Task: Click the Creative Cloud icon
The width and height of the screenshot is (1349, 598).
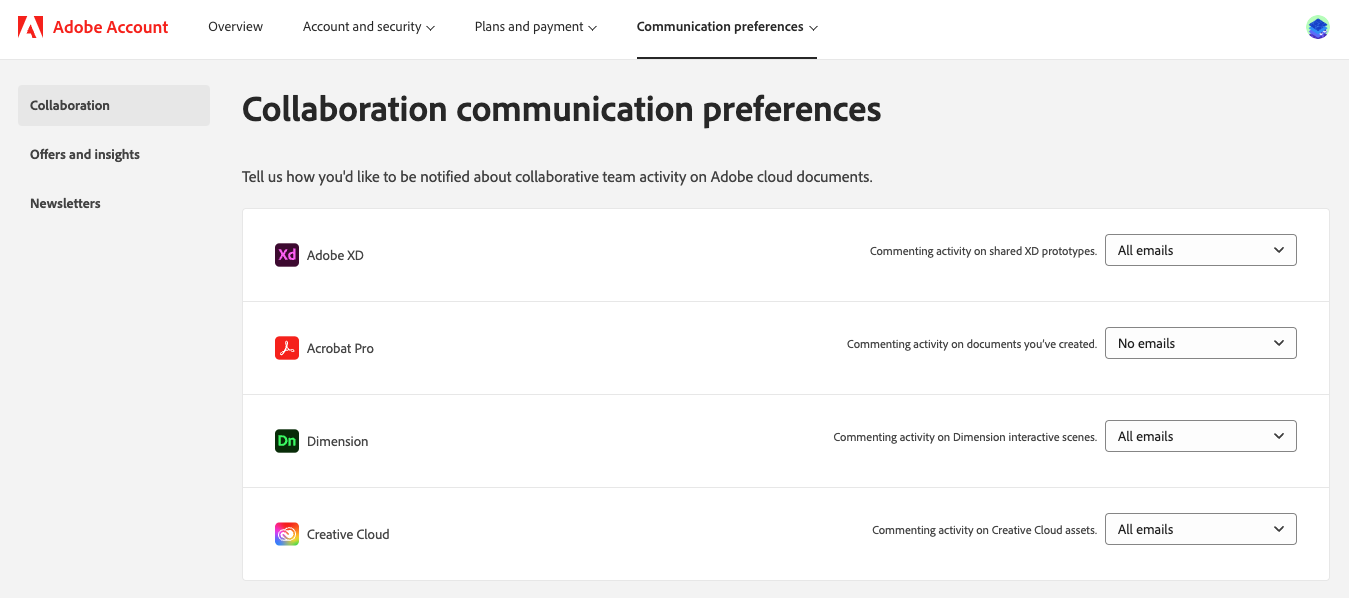Action: [287, 533]
